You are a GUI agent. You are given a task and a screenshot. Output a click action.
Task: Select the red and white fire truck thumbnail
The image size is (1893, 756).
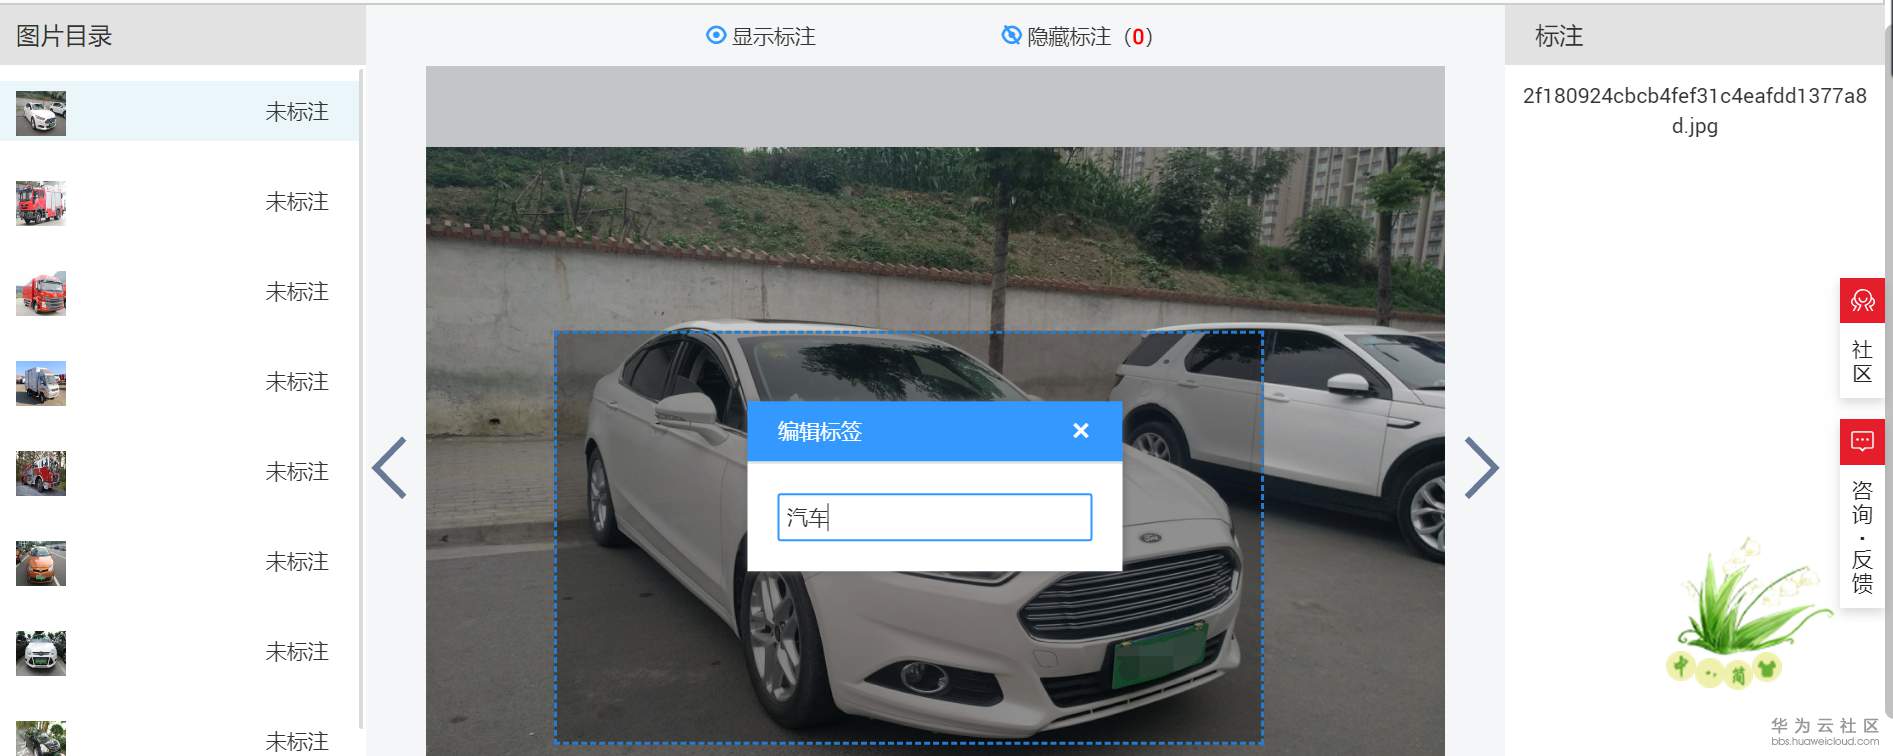point(41,203)
